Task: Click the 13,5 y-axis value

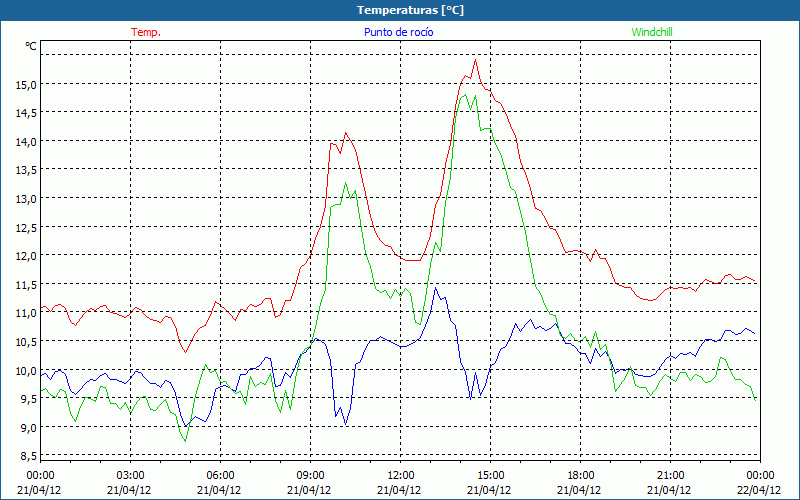Action: pyautogui.click(x=26, y=170)
